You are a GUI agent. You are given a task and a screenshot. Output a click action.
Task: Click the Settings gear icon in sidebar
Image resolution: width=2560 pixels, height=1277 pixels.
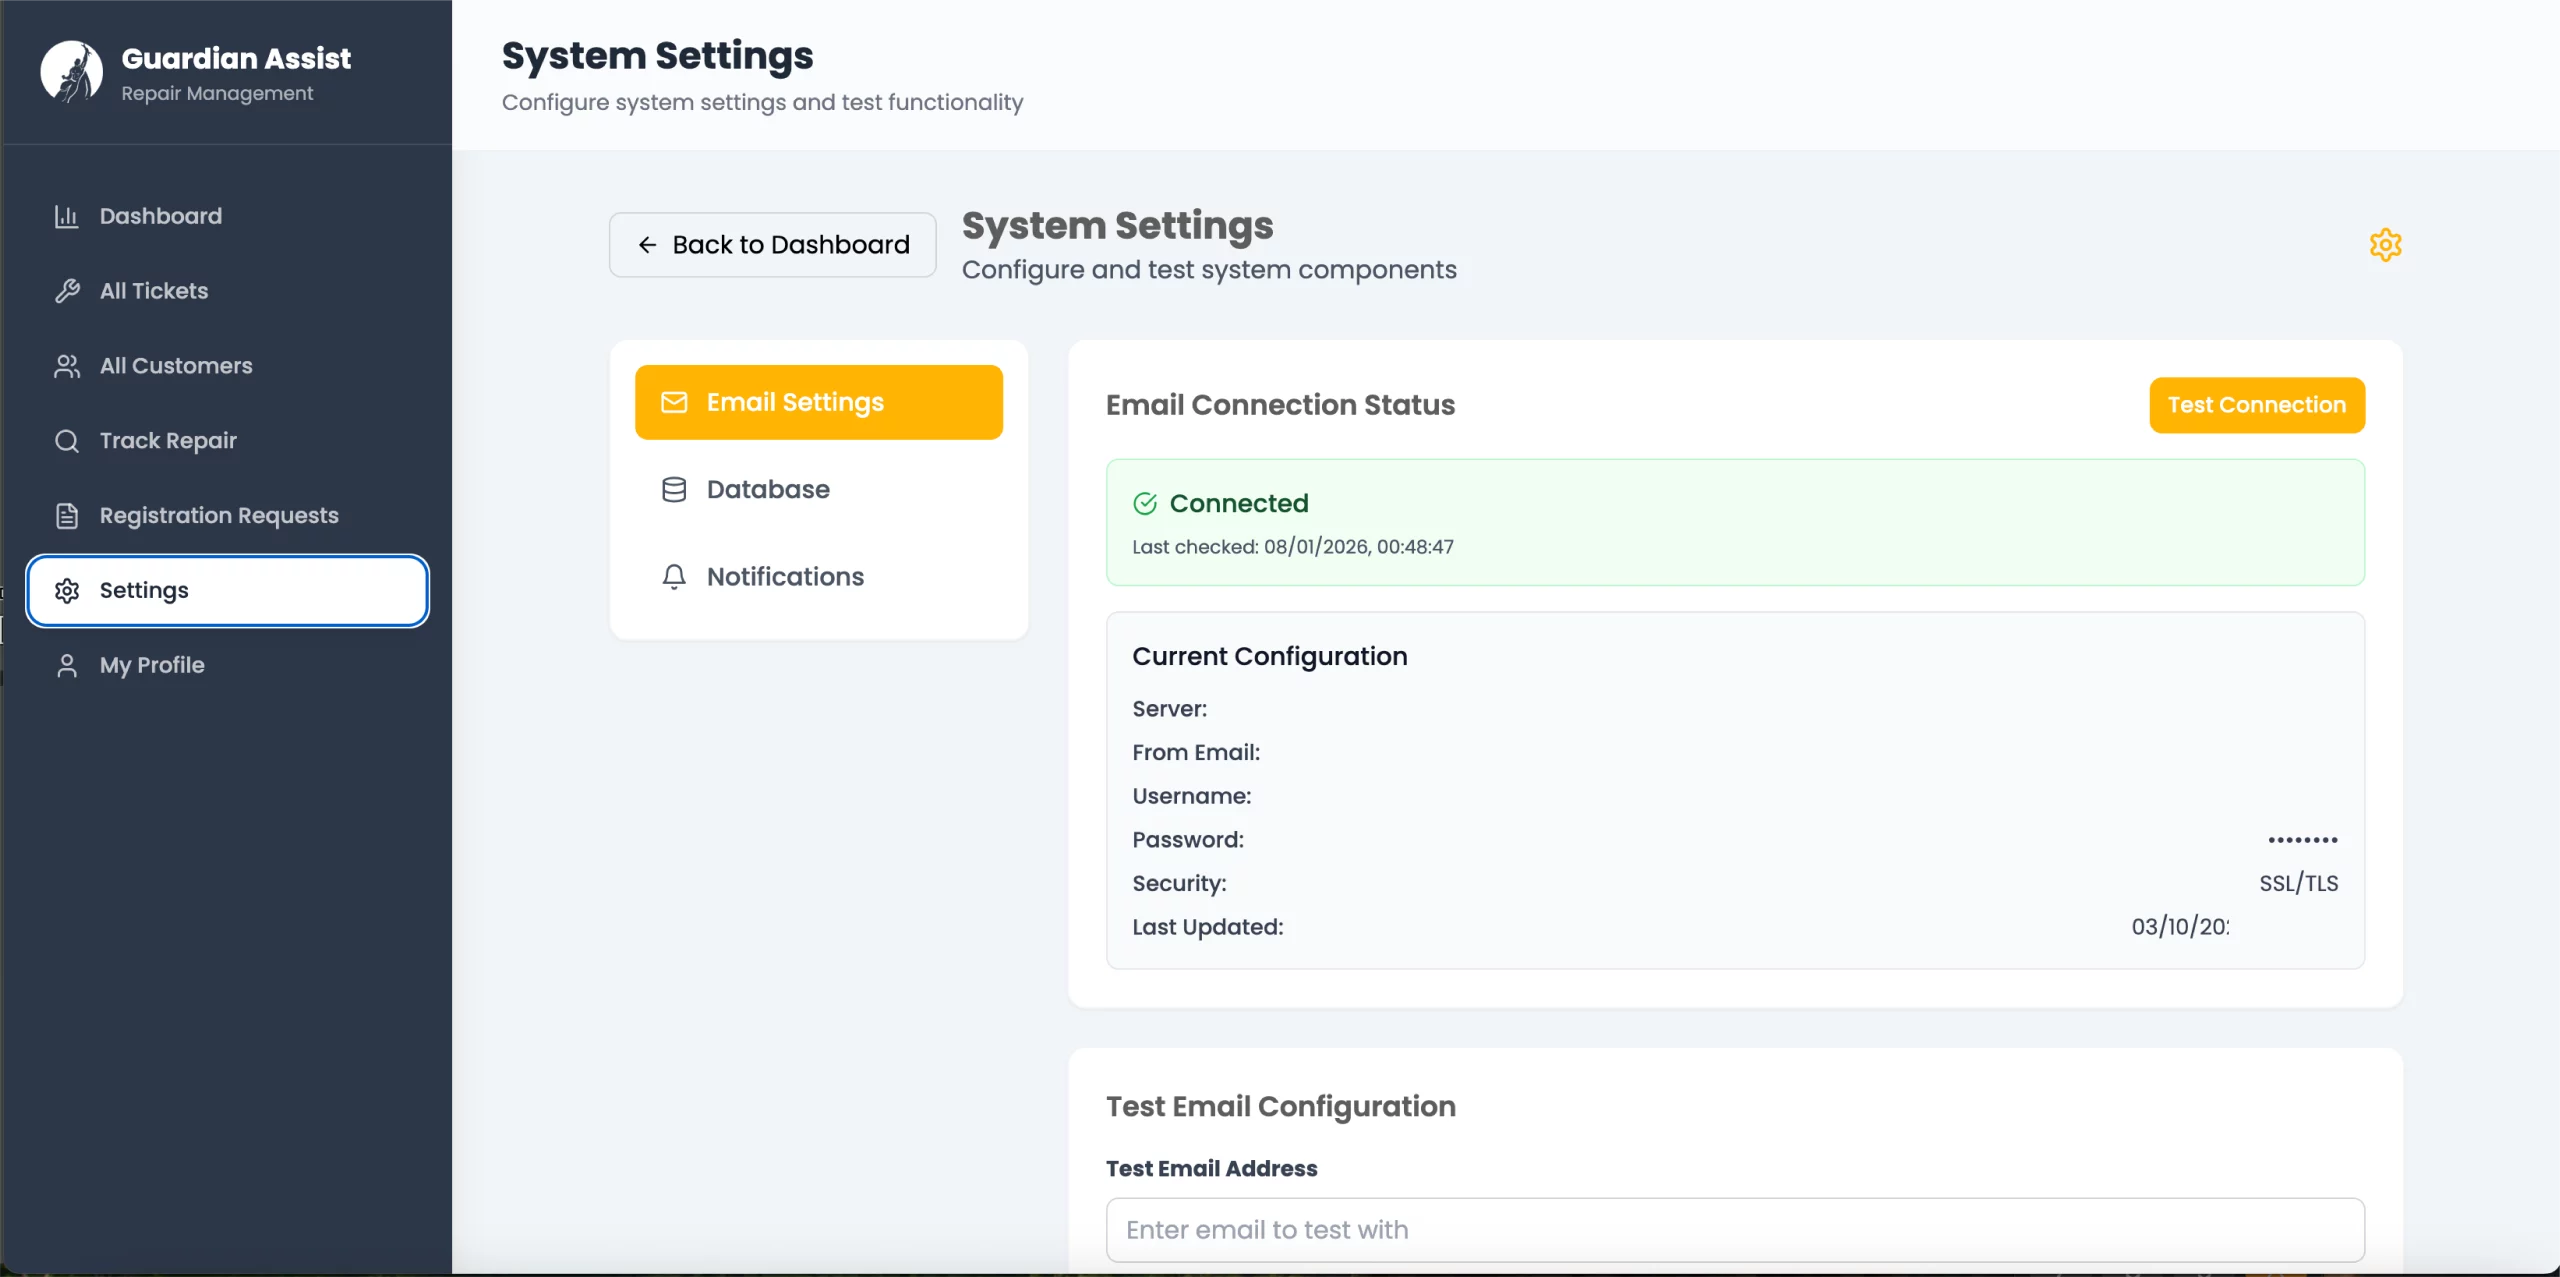click(x=67, y=591)
